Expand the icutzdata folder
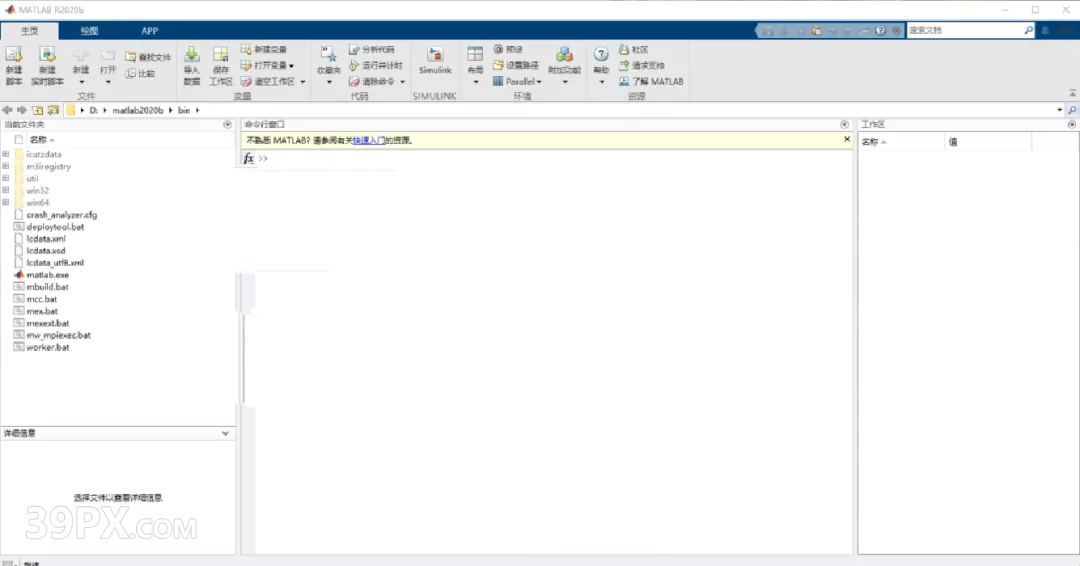Image resolution: width=1080 pixels, height=566 pixels. [6, 154]
